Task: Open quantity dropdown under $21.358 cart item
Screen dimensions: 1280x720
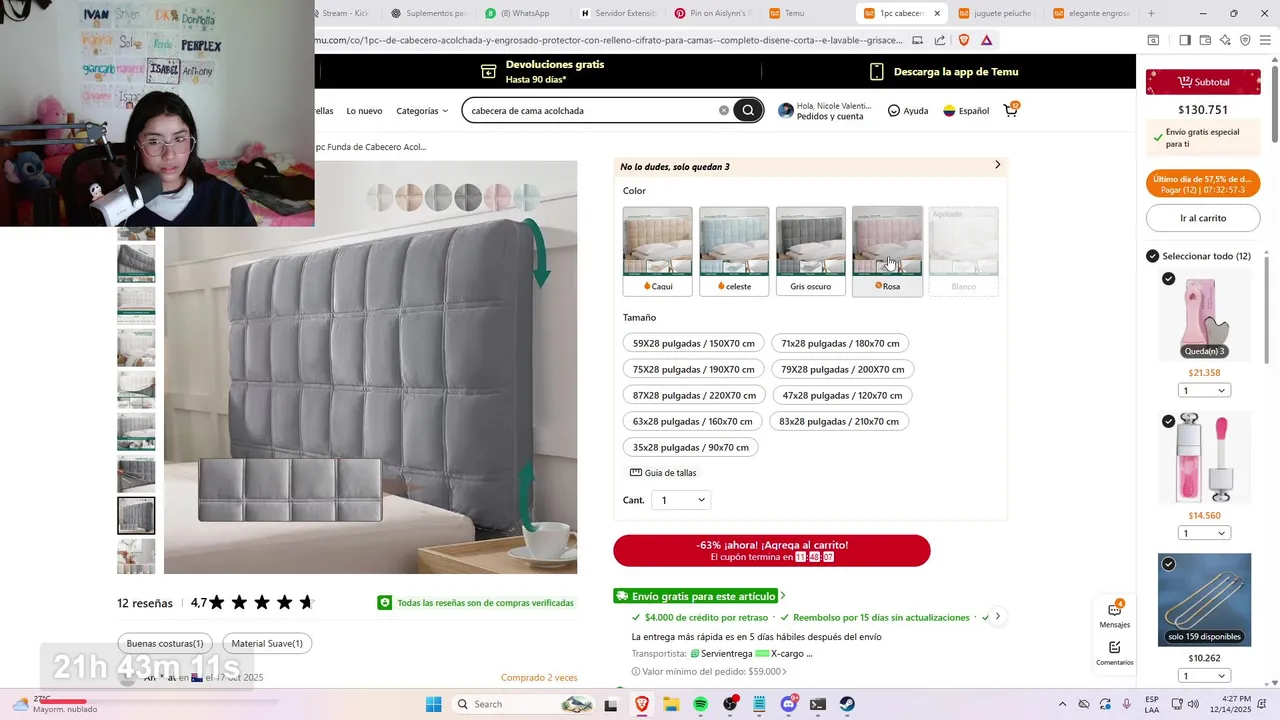Action: [1204, 391]
